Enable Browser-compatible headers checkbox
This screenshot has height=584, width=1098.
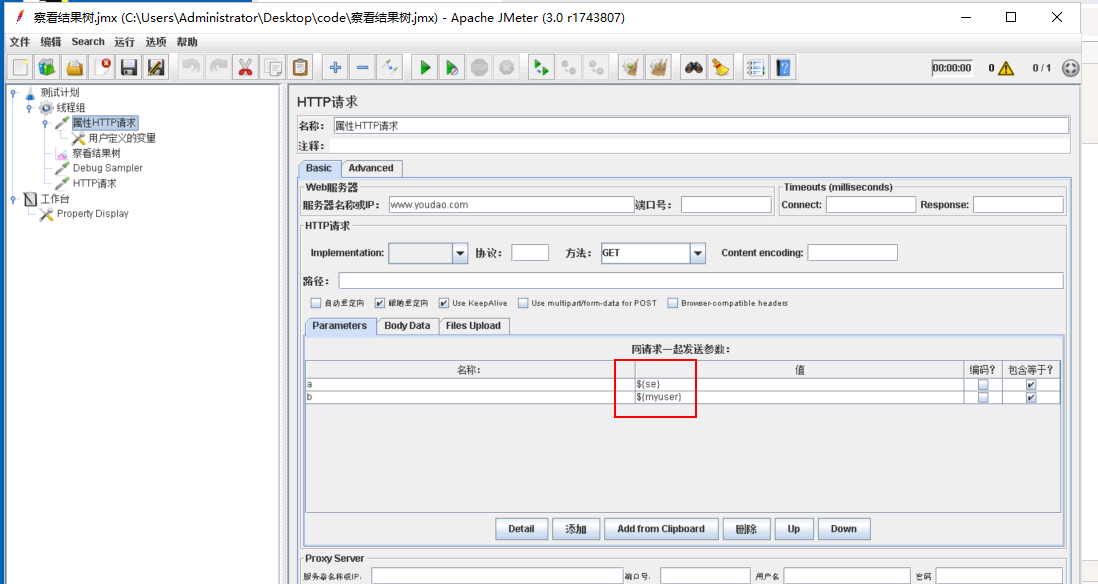pos(673,303)
